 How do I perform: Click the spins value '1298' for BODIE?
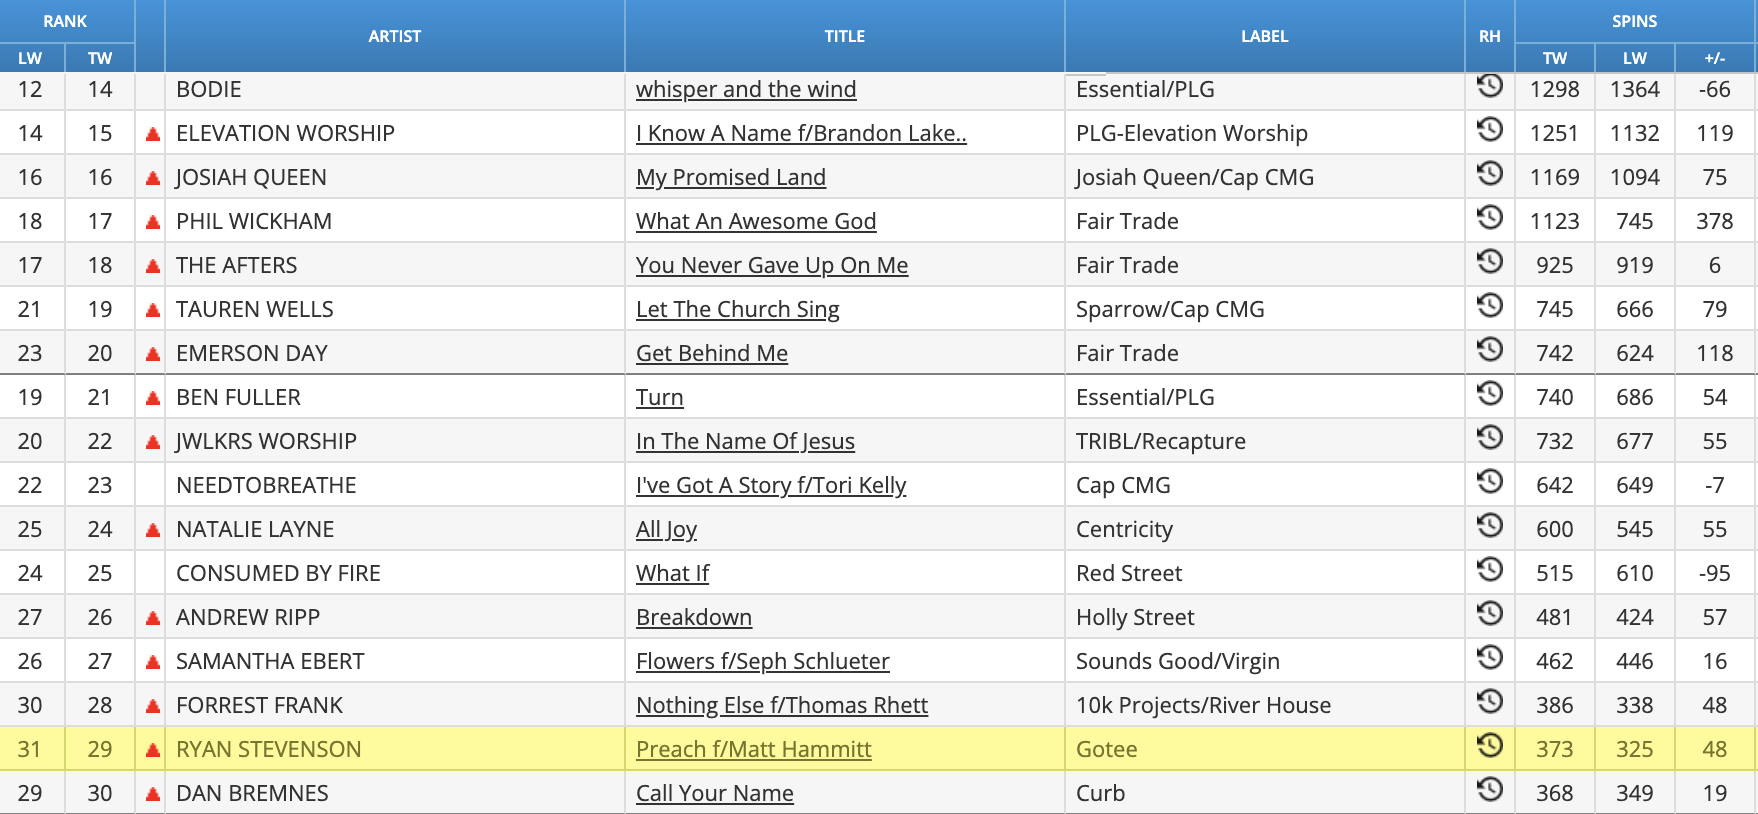[1555, 89]
